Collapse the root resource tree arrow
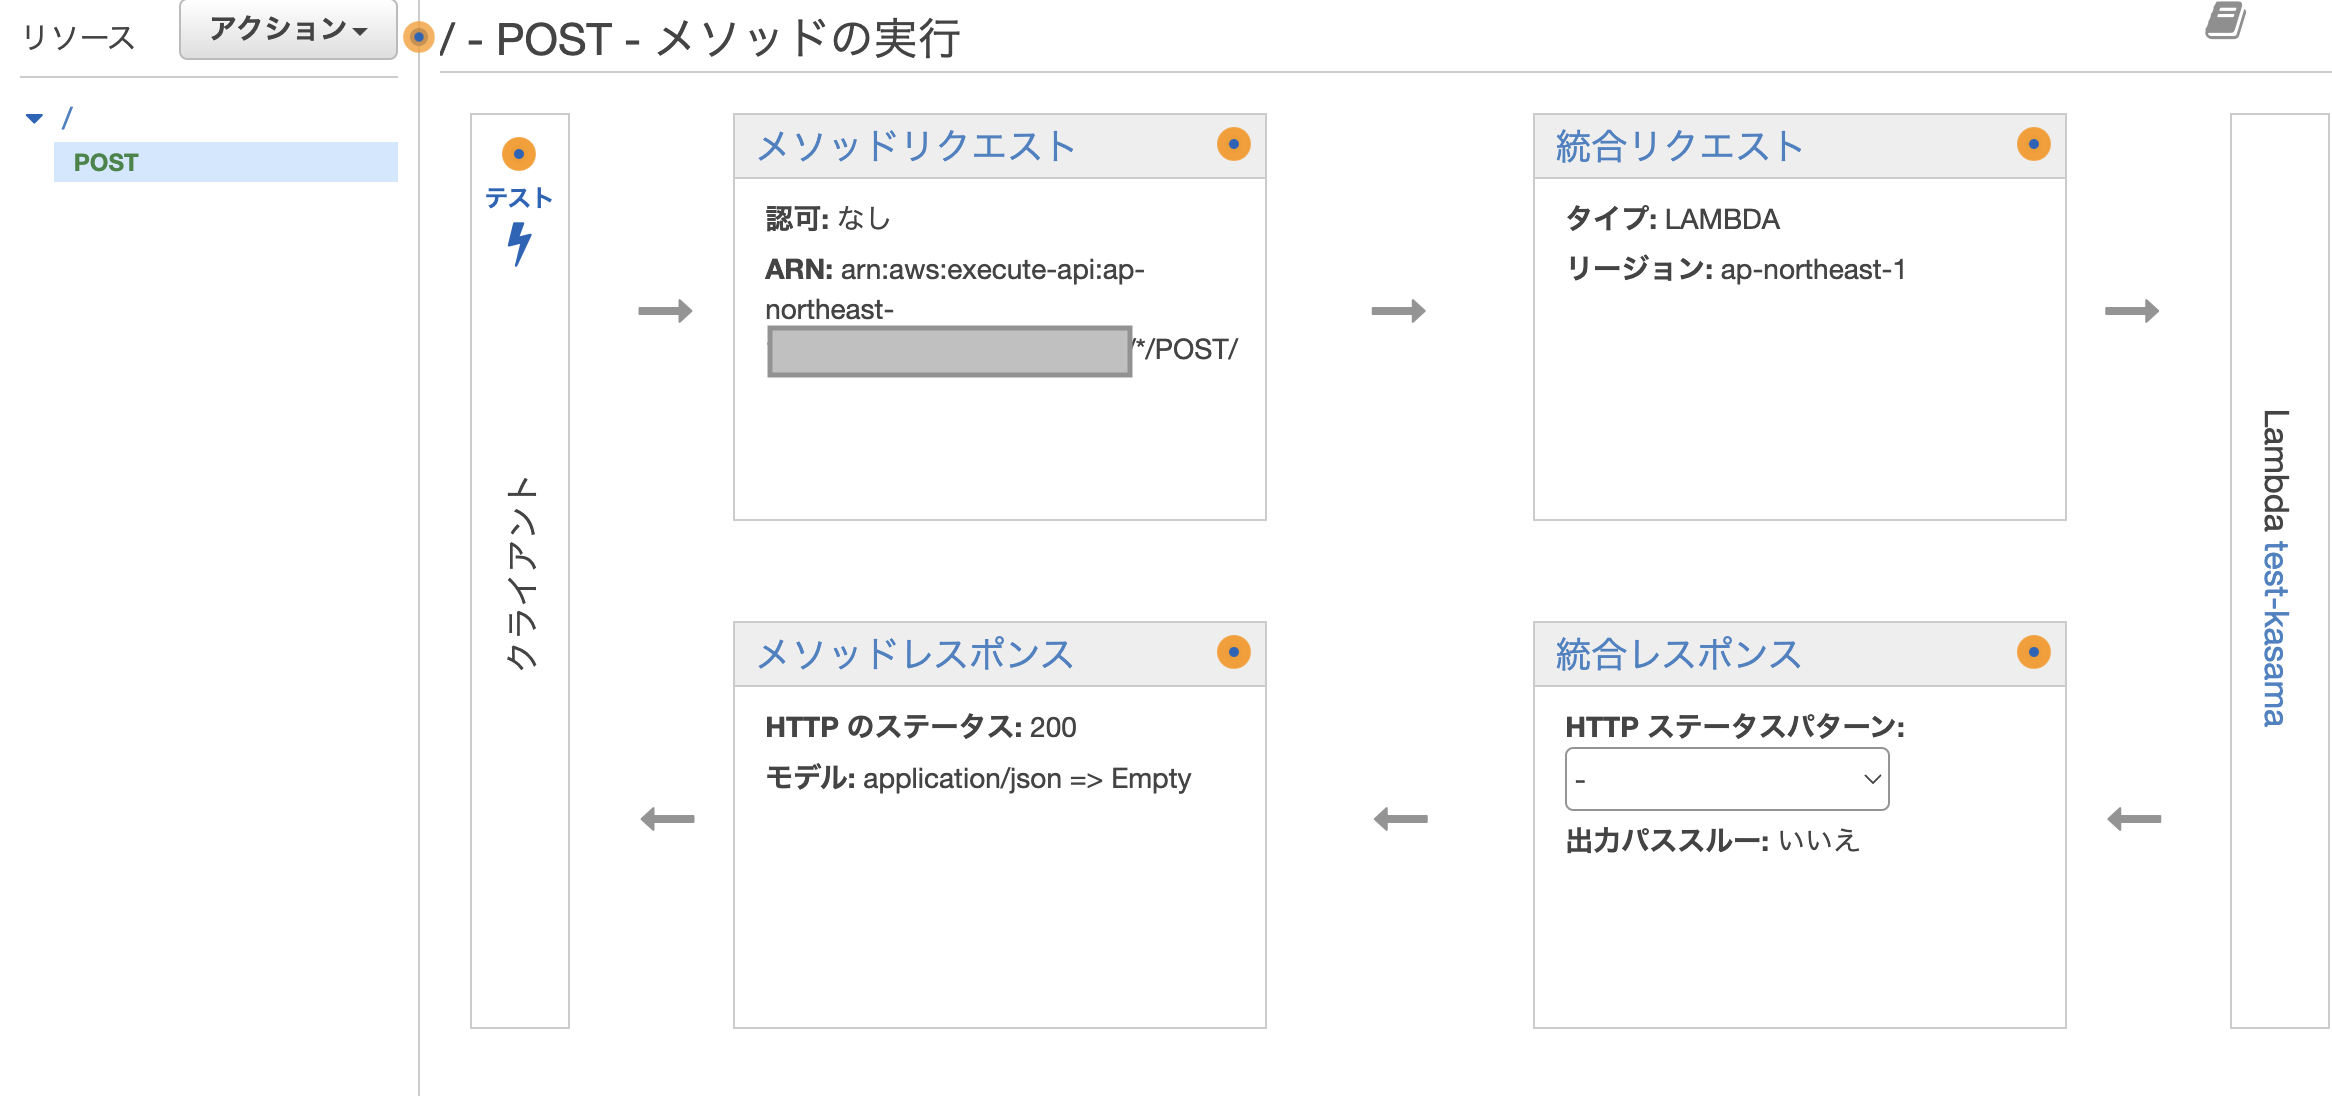2332x1096 pixels. 35,118
